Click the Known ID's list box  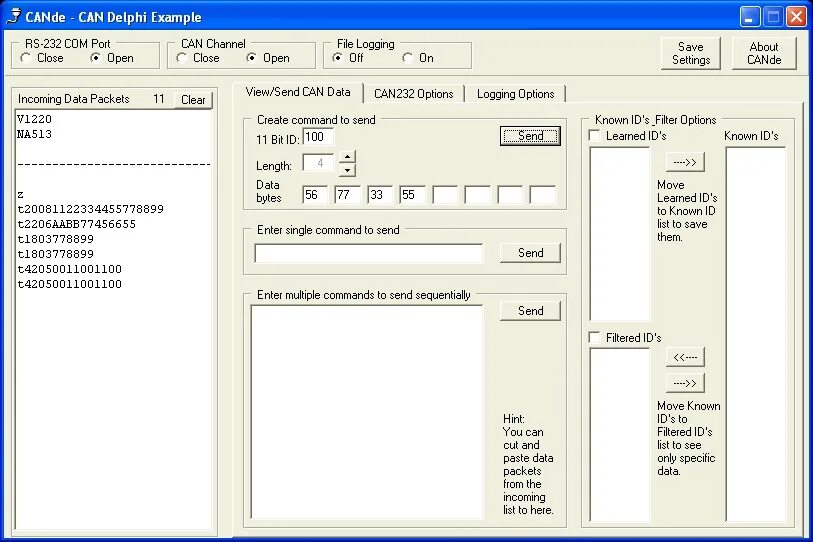point(756,335)
